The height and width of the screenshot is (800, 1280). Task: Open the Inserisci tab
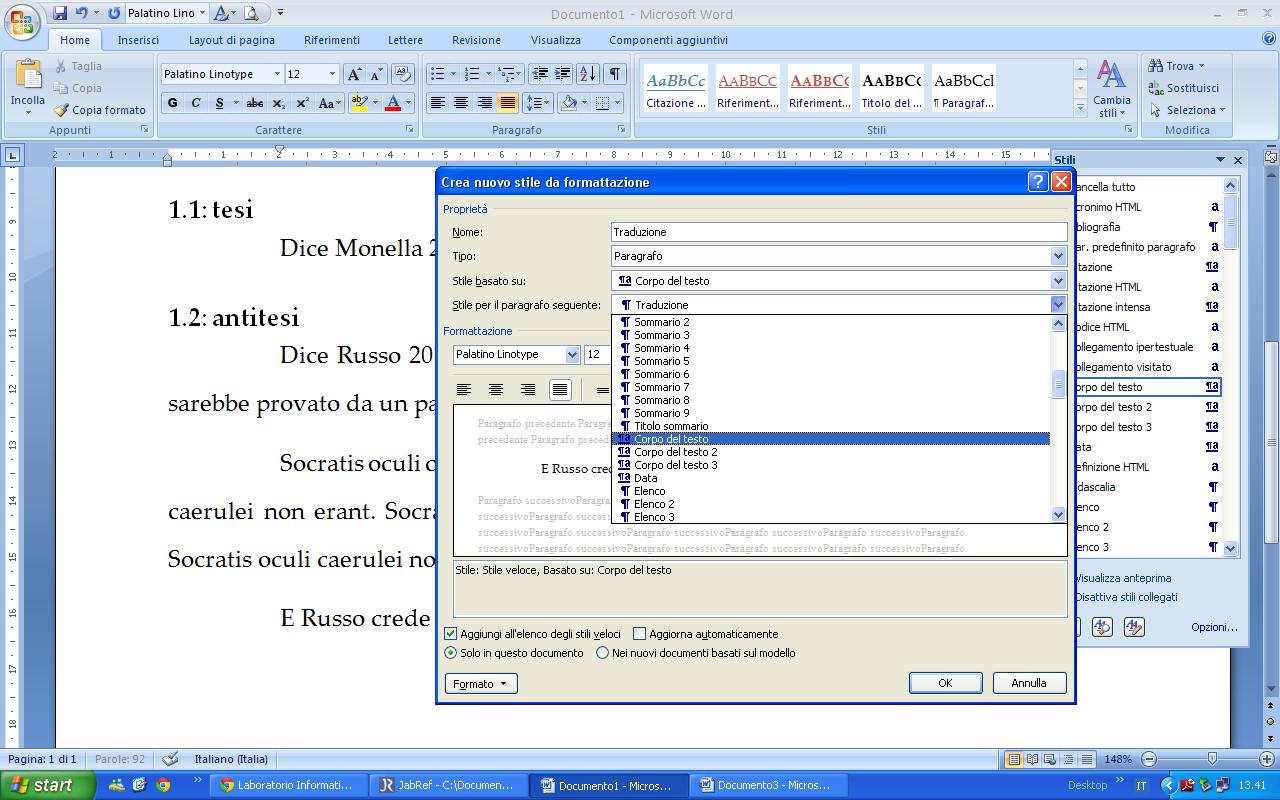[x=138, y=40]
